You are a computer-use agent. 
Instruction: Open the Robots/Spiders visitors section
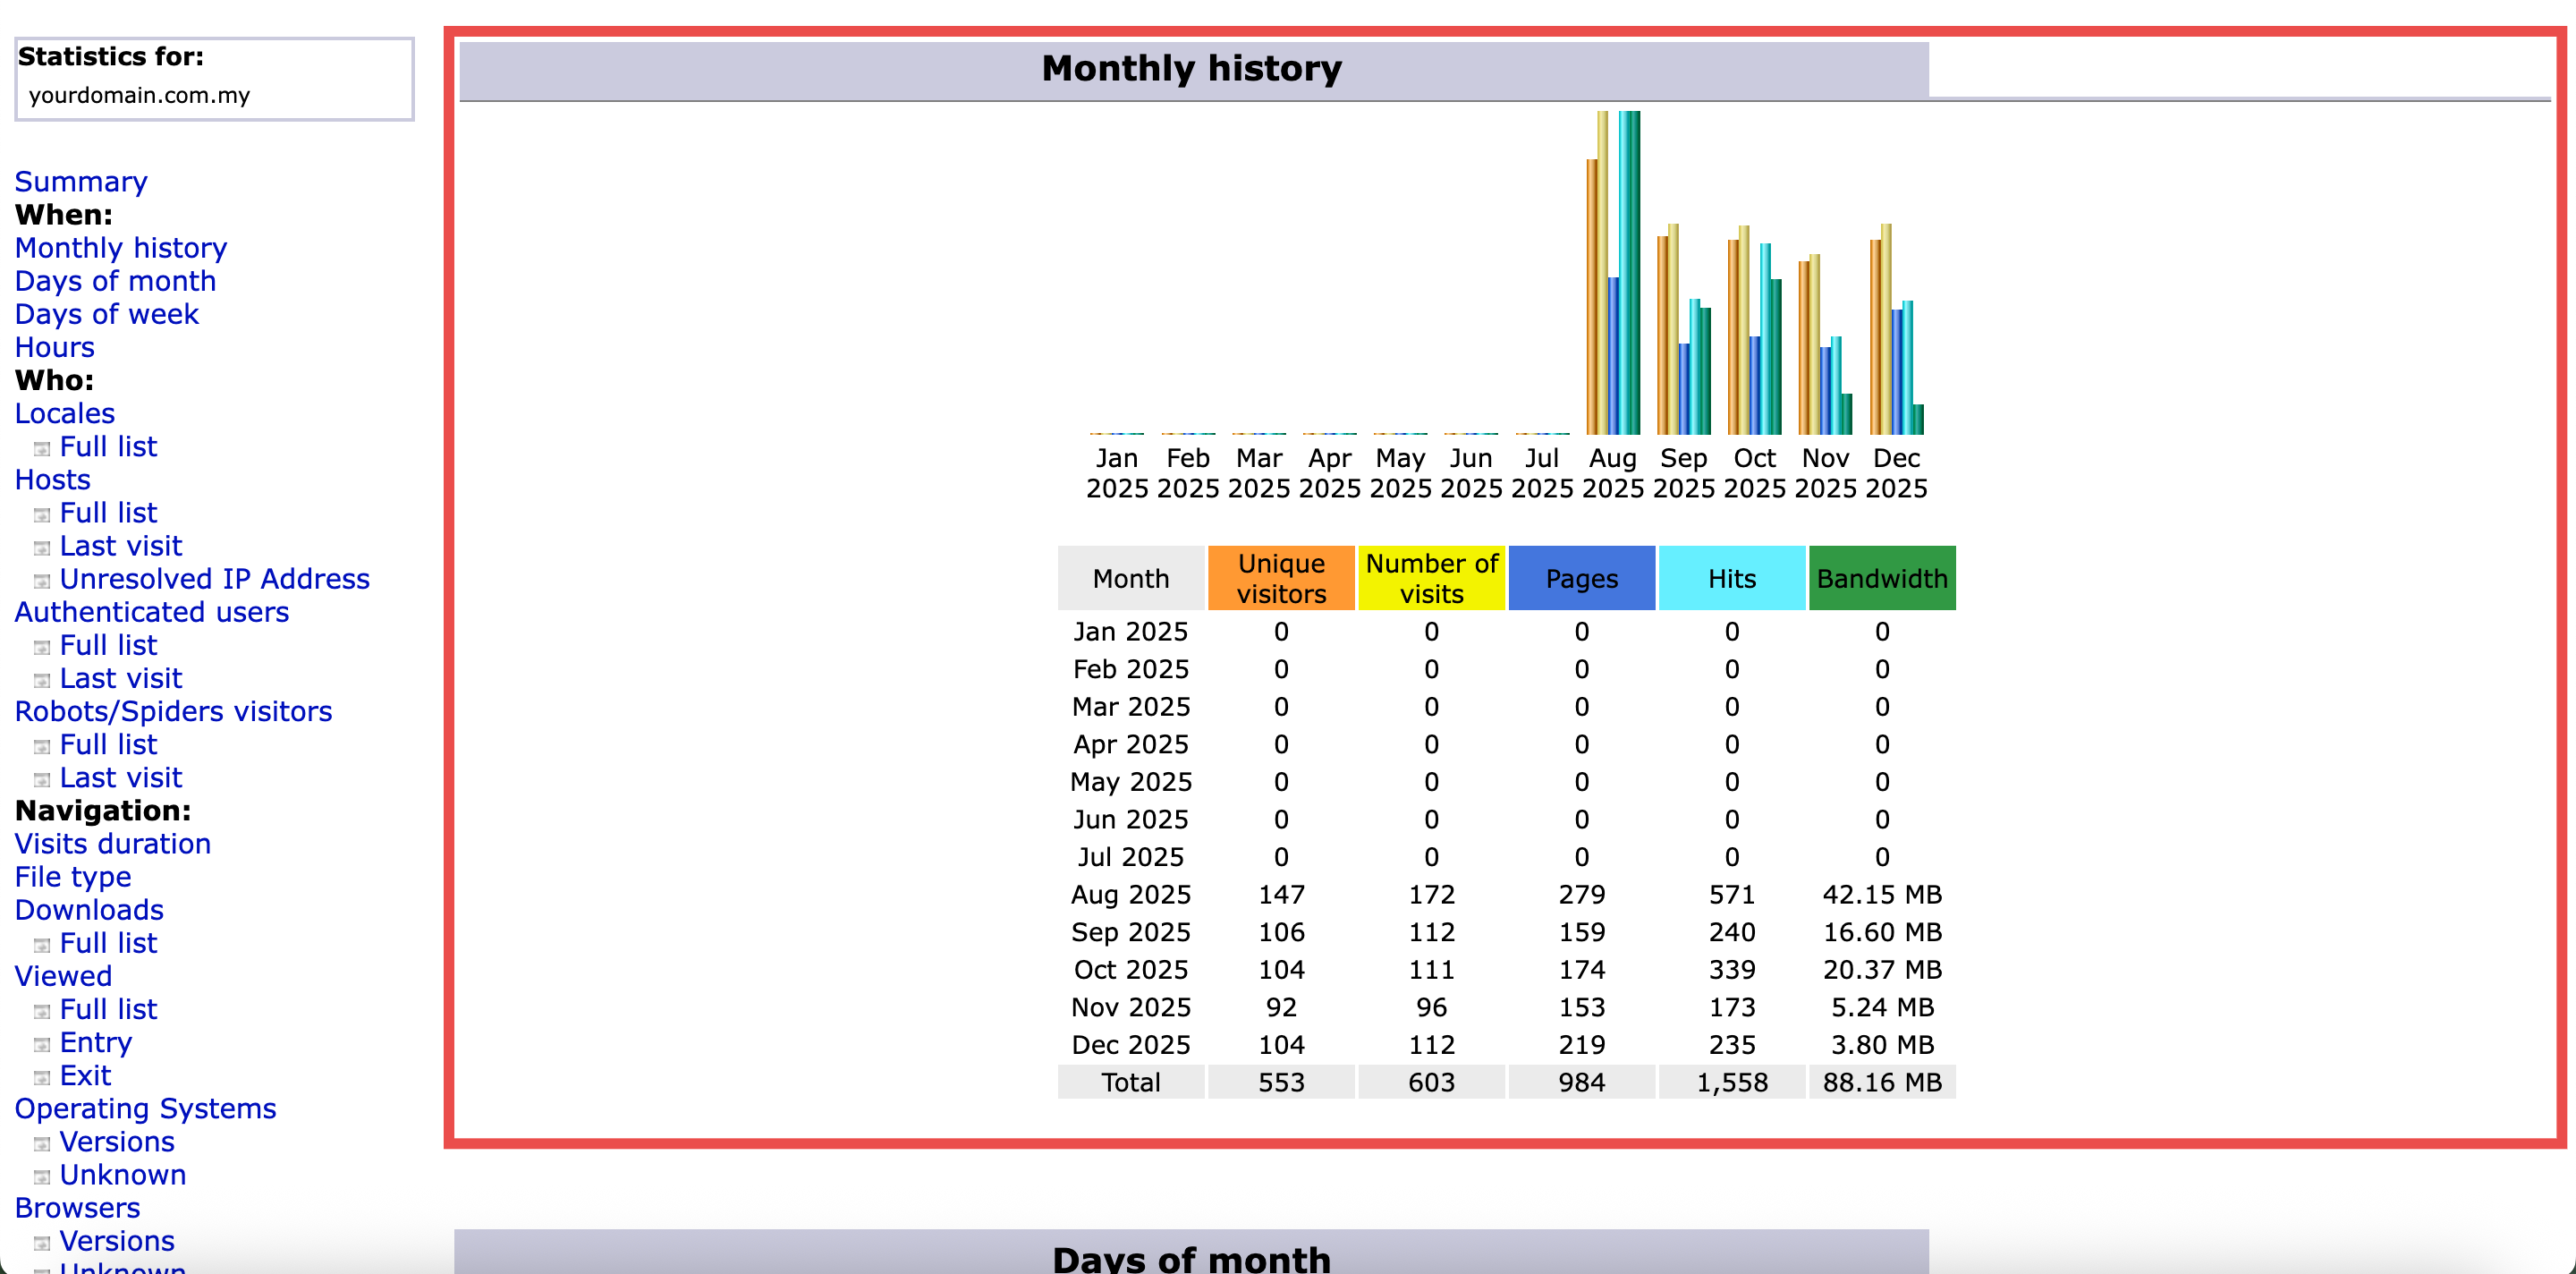(173, 711)
